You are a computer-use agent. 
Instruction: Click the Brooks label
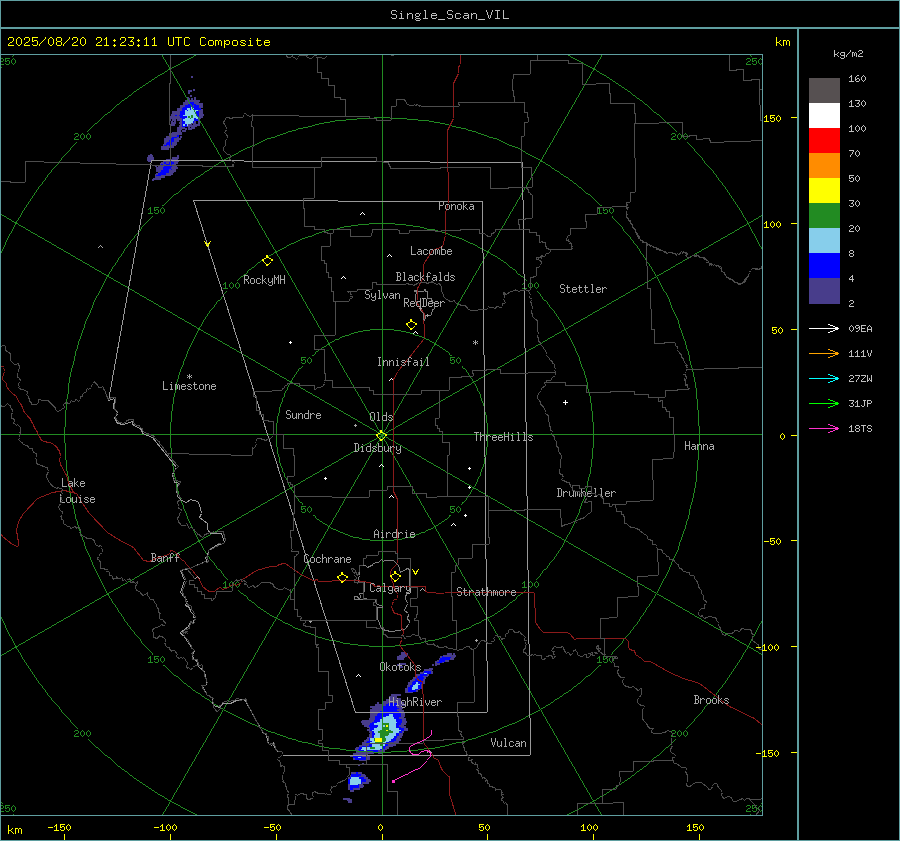(711, 700)
